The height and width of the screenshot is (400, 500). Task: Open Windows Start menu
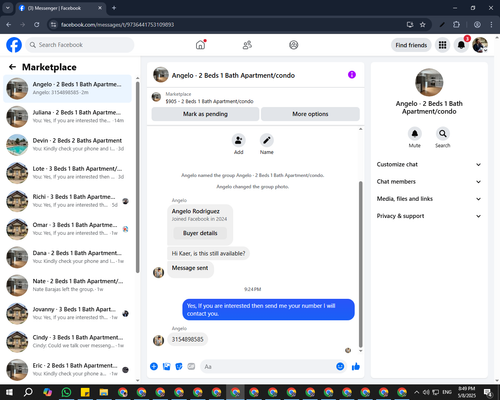[x=9, y=392]
